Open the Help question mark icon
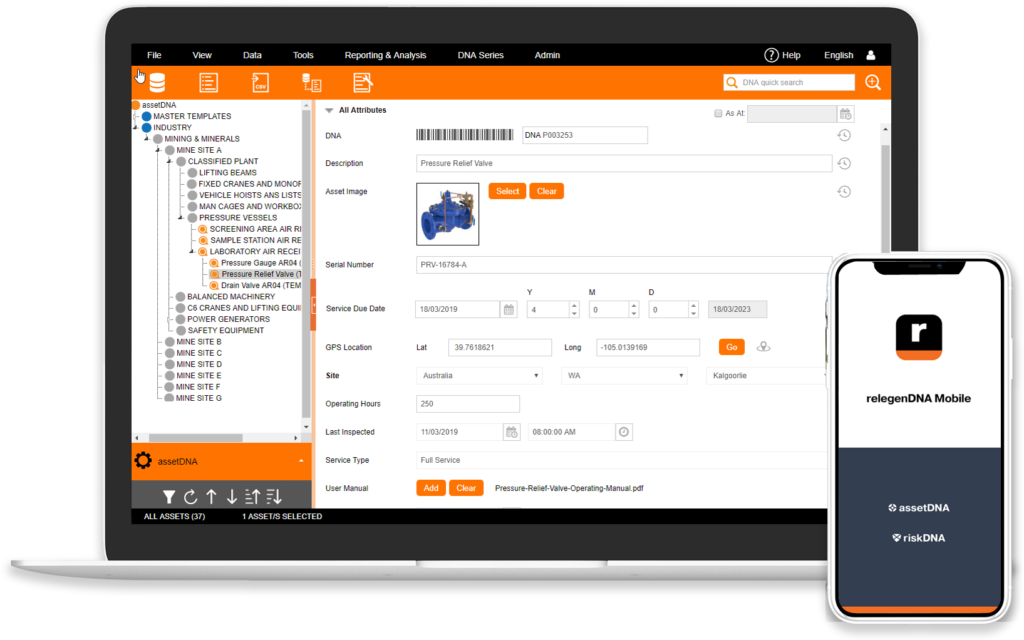 point(771,55)
